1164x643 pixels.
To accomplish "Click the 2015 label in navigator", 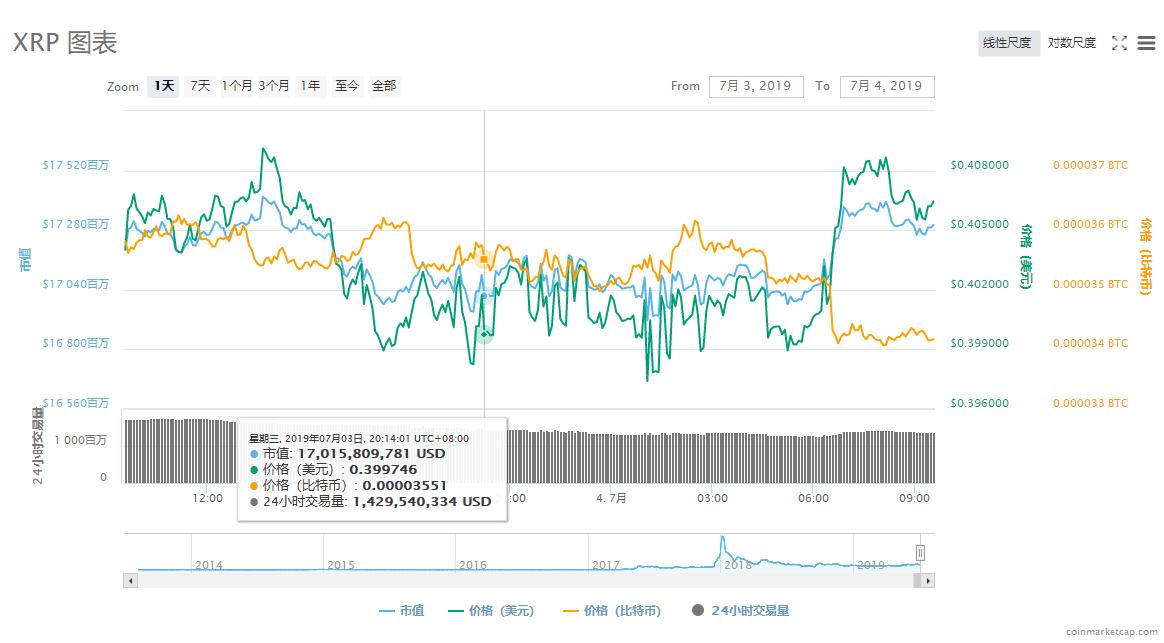I will [341, 565].
